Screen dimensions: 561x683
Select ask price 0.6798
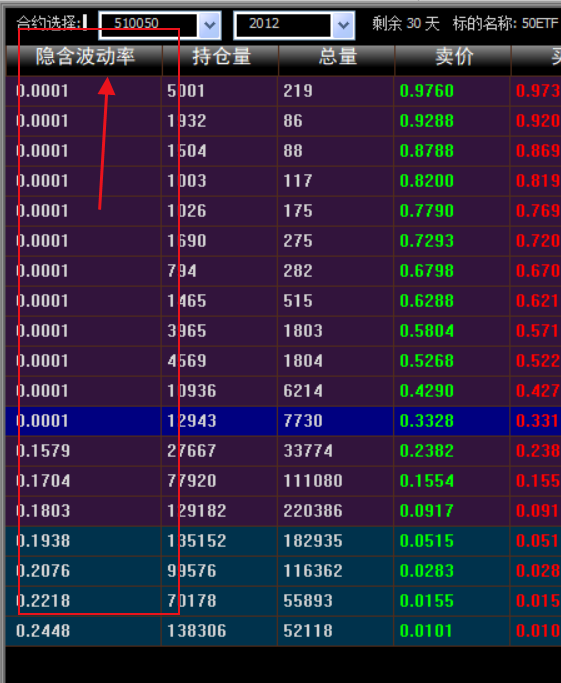(x=427, y=271)
